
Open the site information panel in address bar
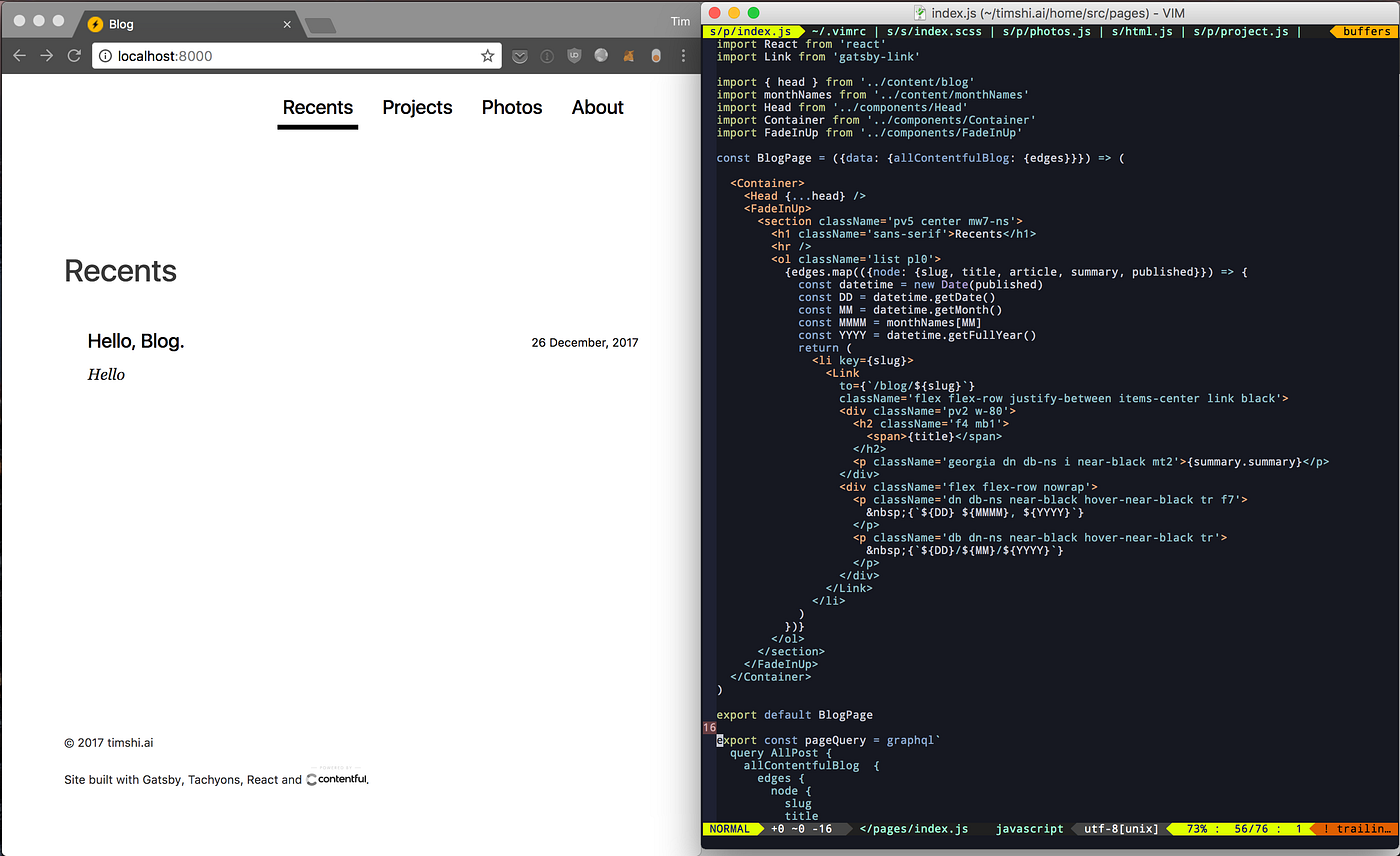click(106, 57)
